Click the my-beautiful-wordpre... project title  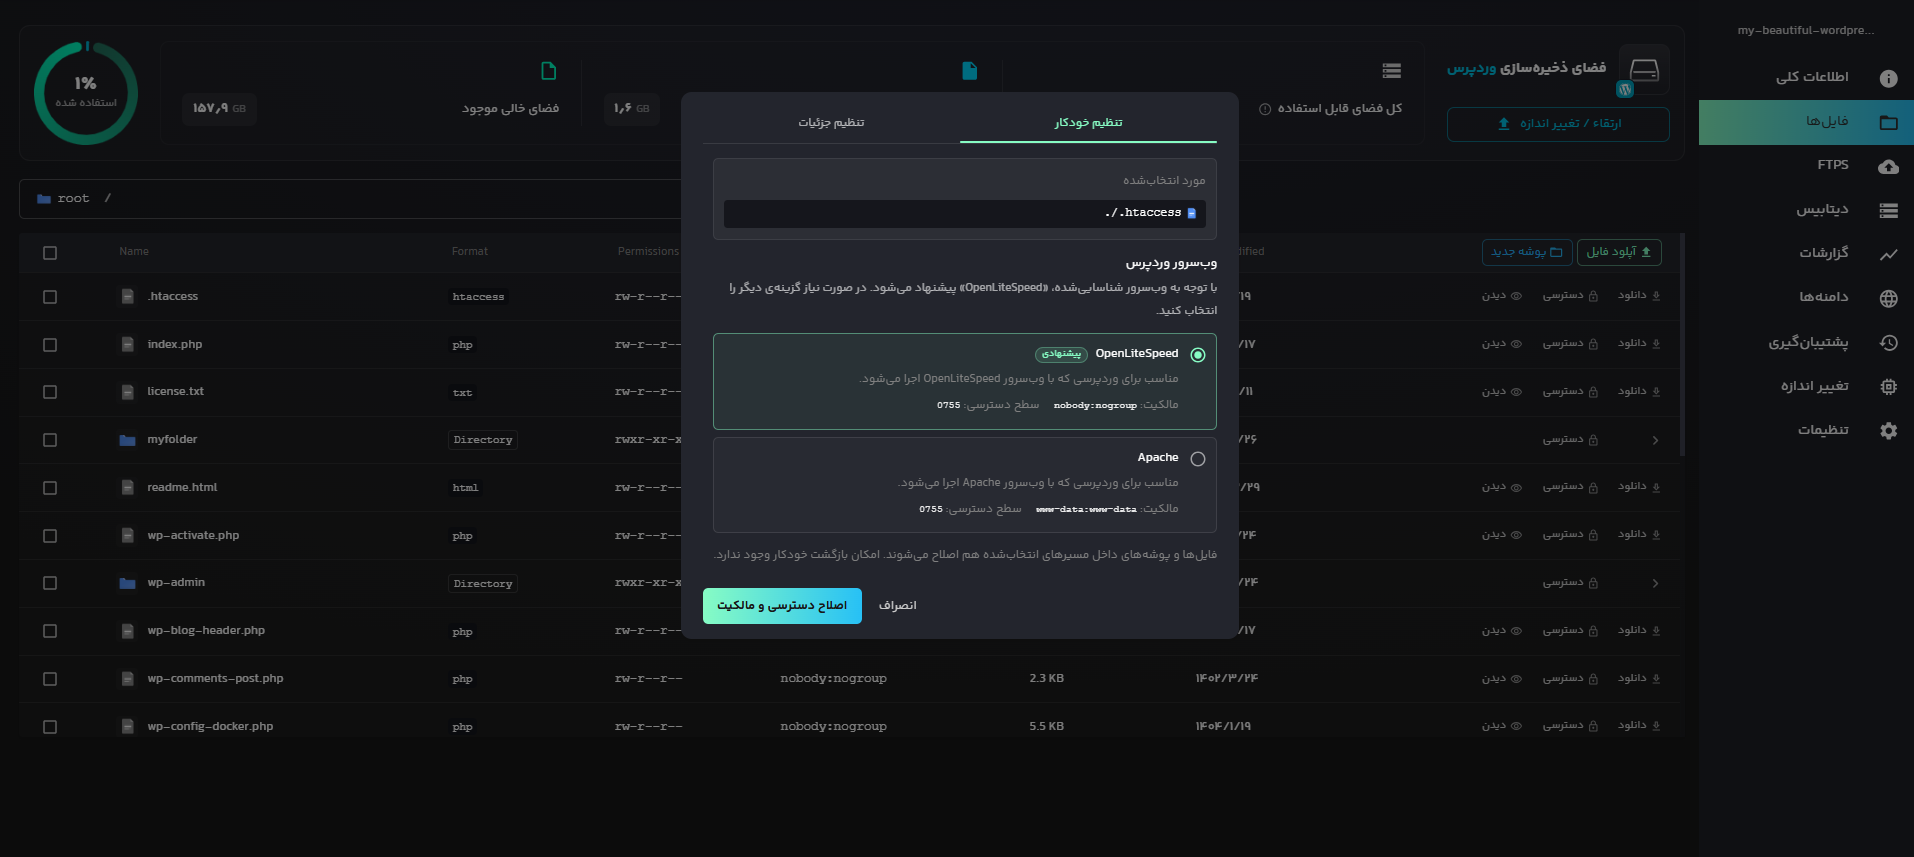tap(1806, 31)
